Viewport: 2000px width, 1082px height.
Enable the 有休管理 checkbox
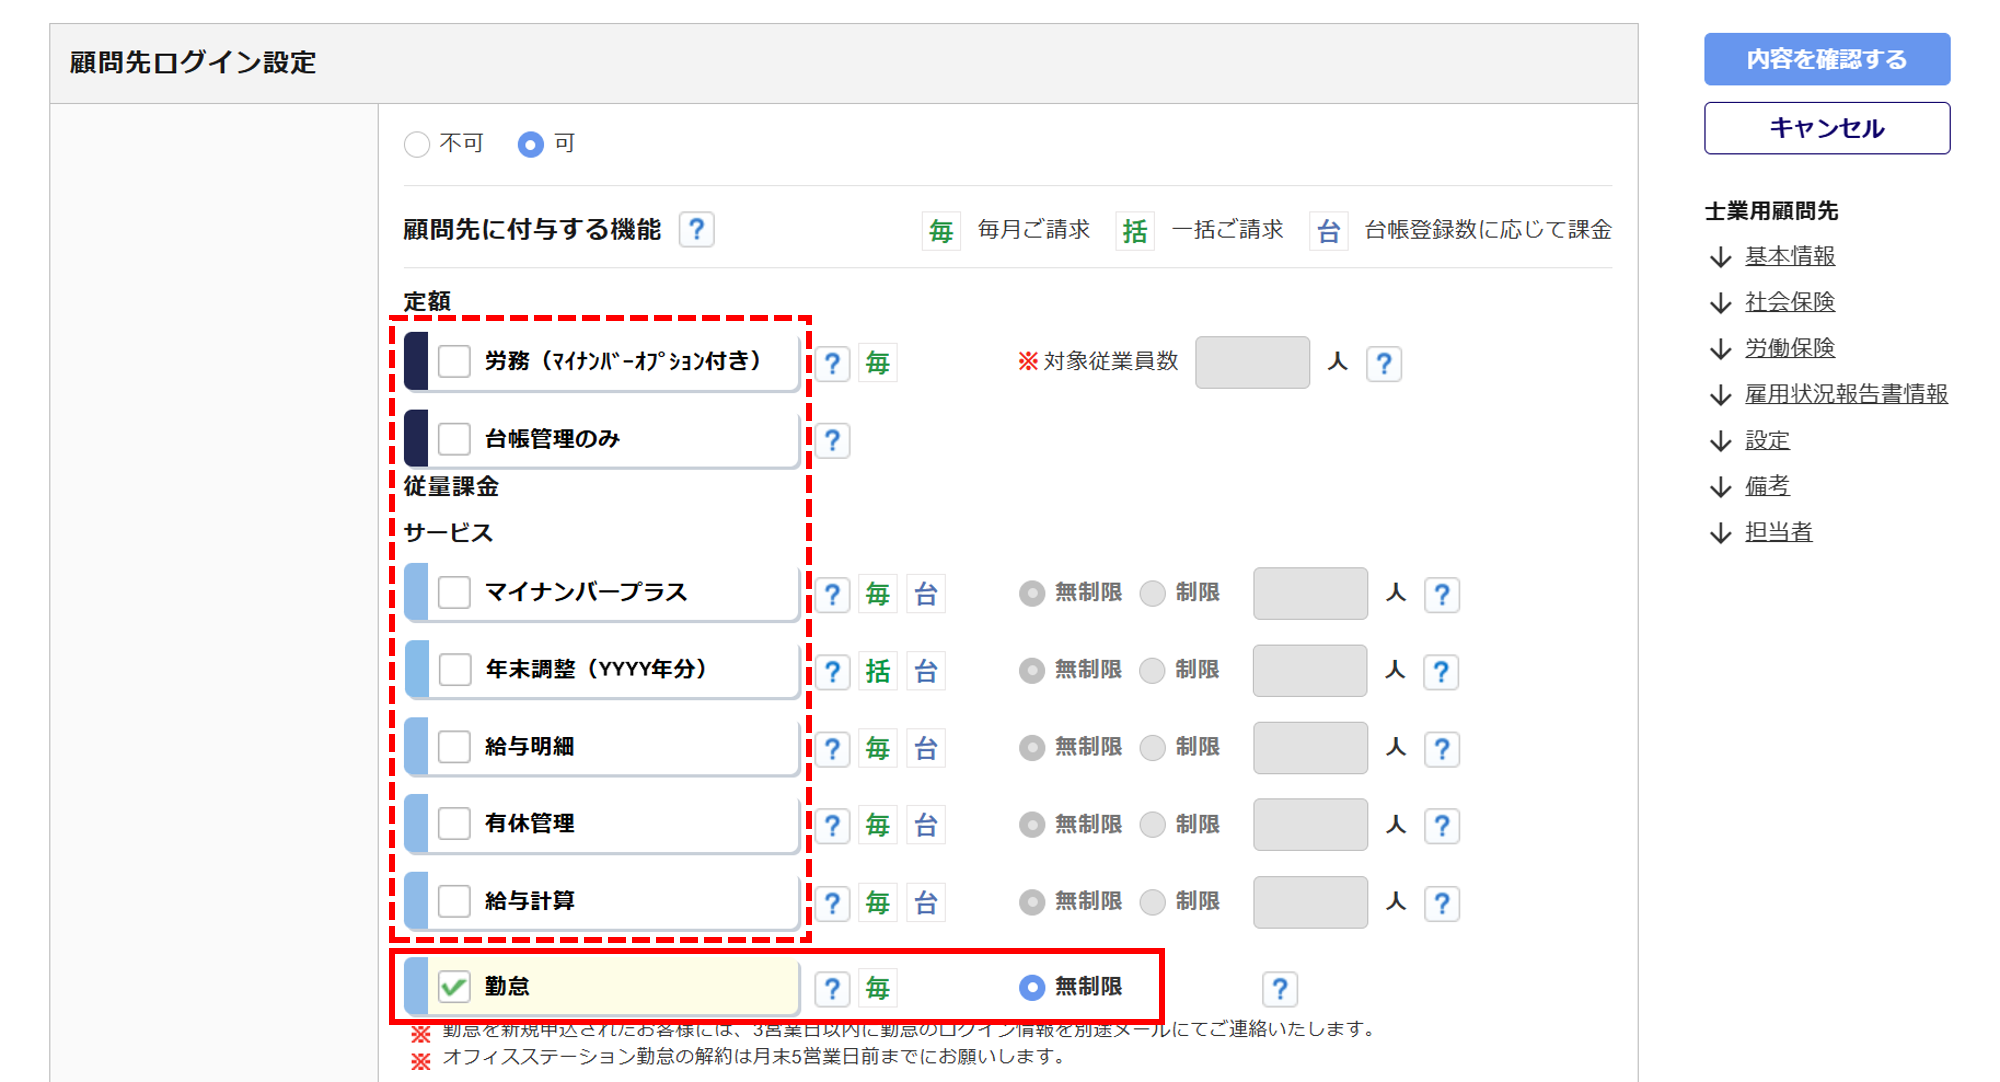click(454, 824)
